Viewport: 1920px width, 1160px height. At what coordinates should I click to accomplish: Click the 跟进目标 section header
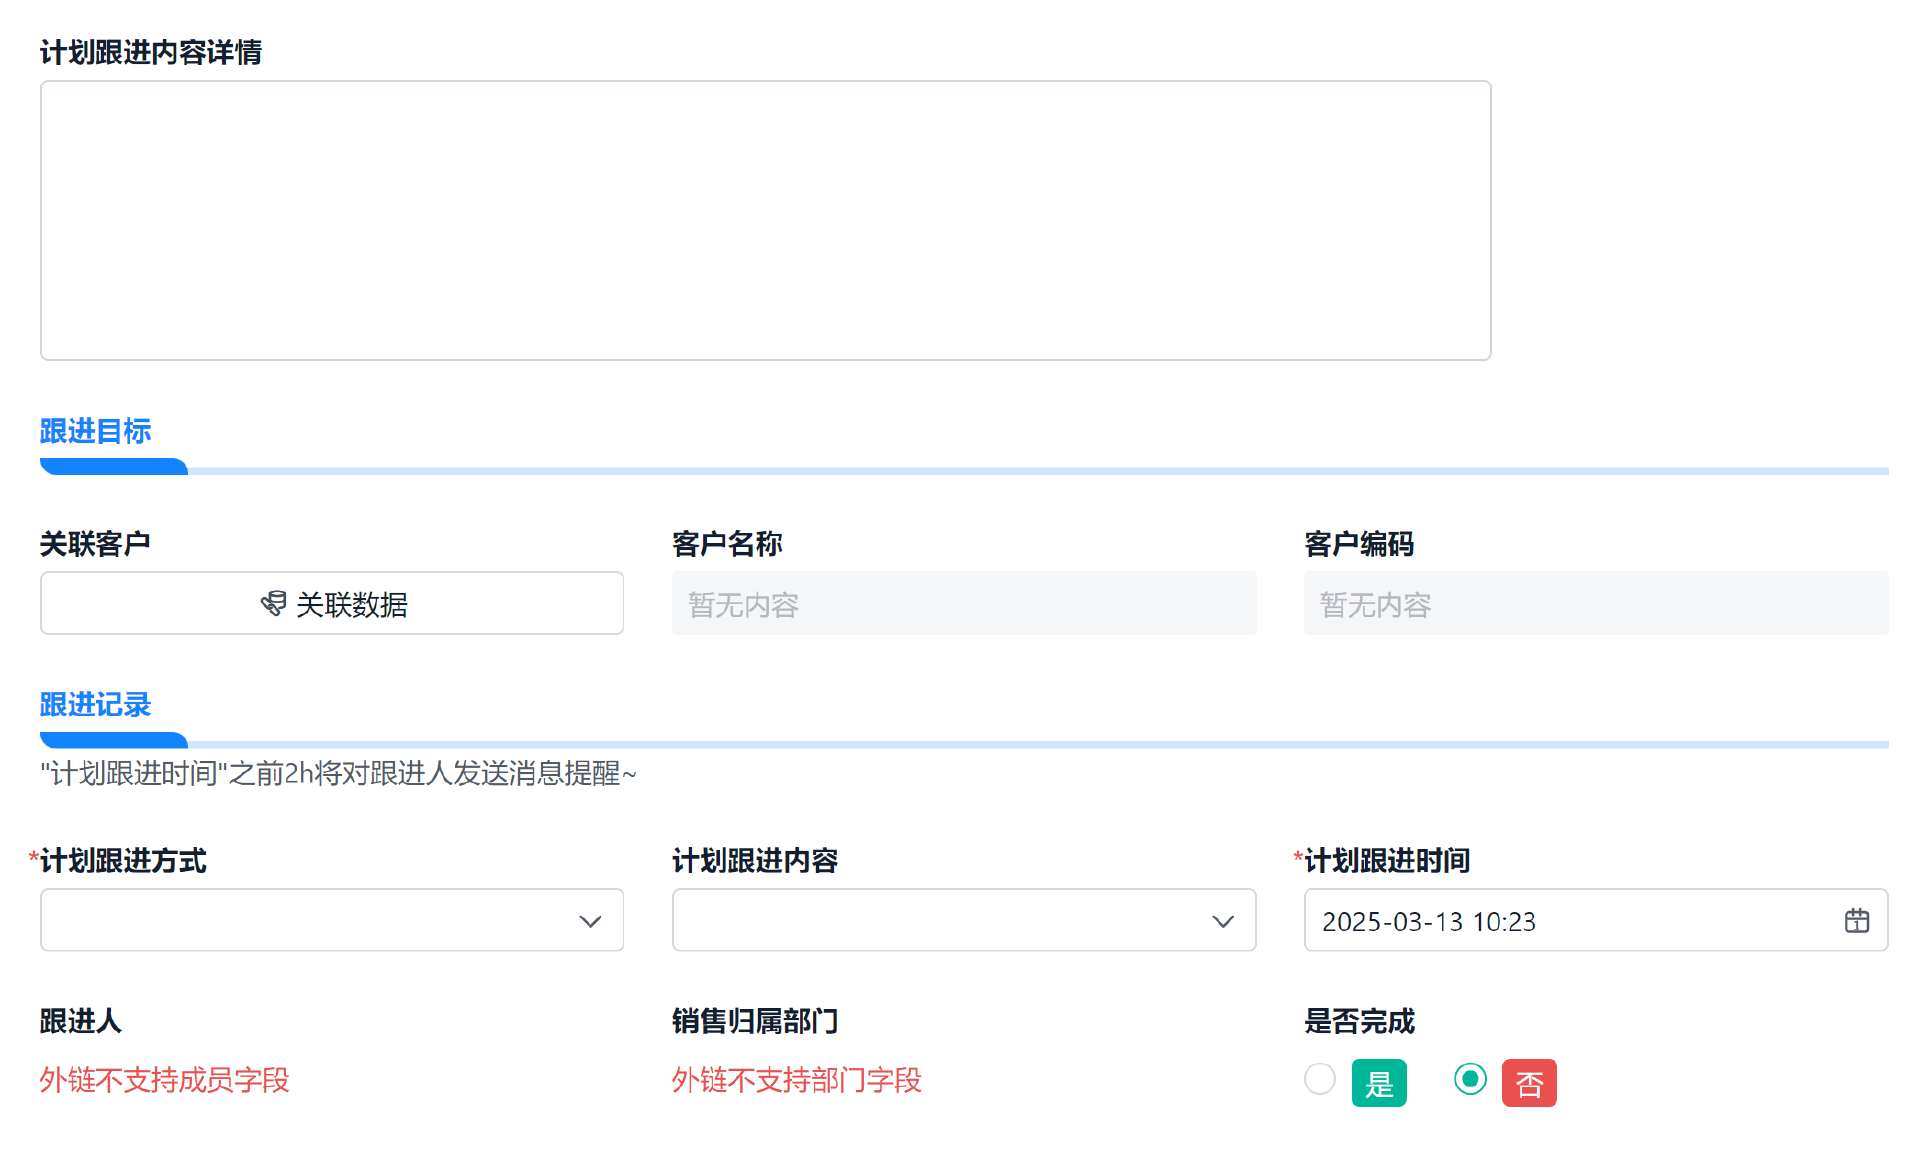click(95, 431)
